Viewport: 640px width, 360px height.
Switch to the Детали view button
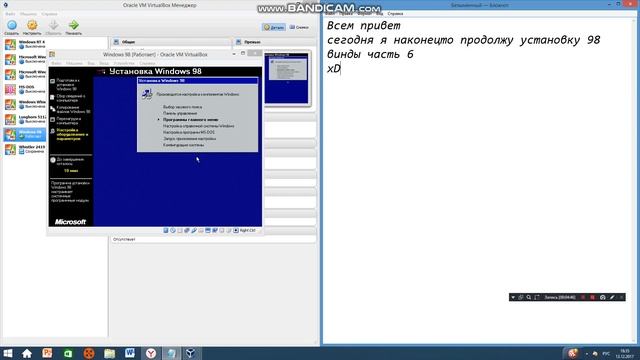(274, 27)
